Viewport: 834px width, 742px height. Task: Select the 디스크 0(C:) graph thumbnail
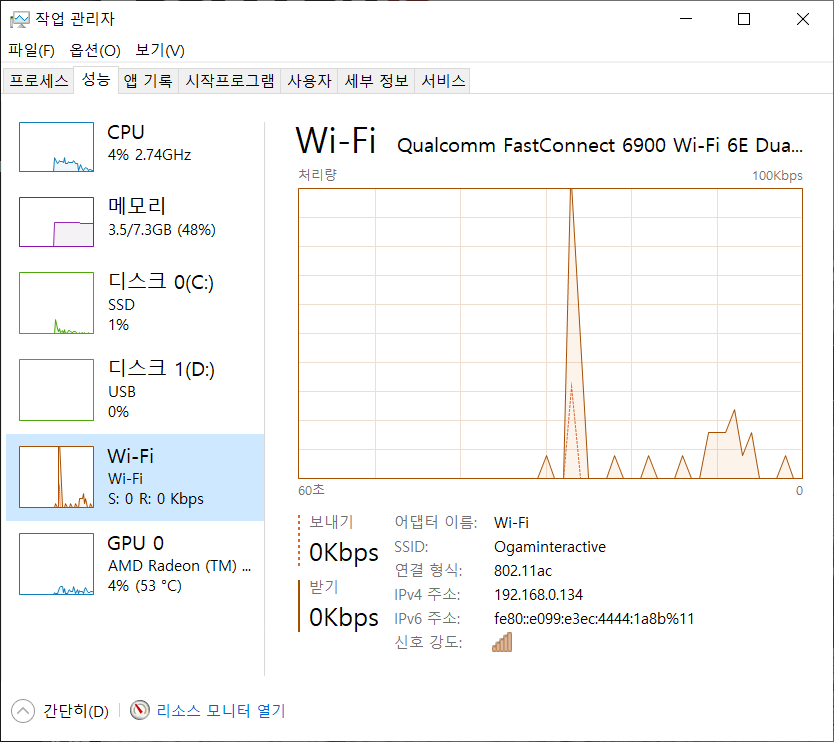coord(56,303)
